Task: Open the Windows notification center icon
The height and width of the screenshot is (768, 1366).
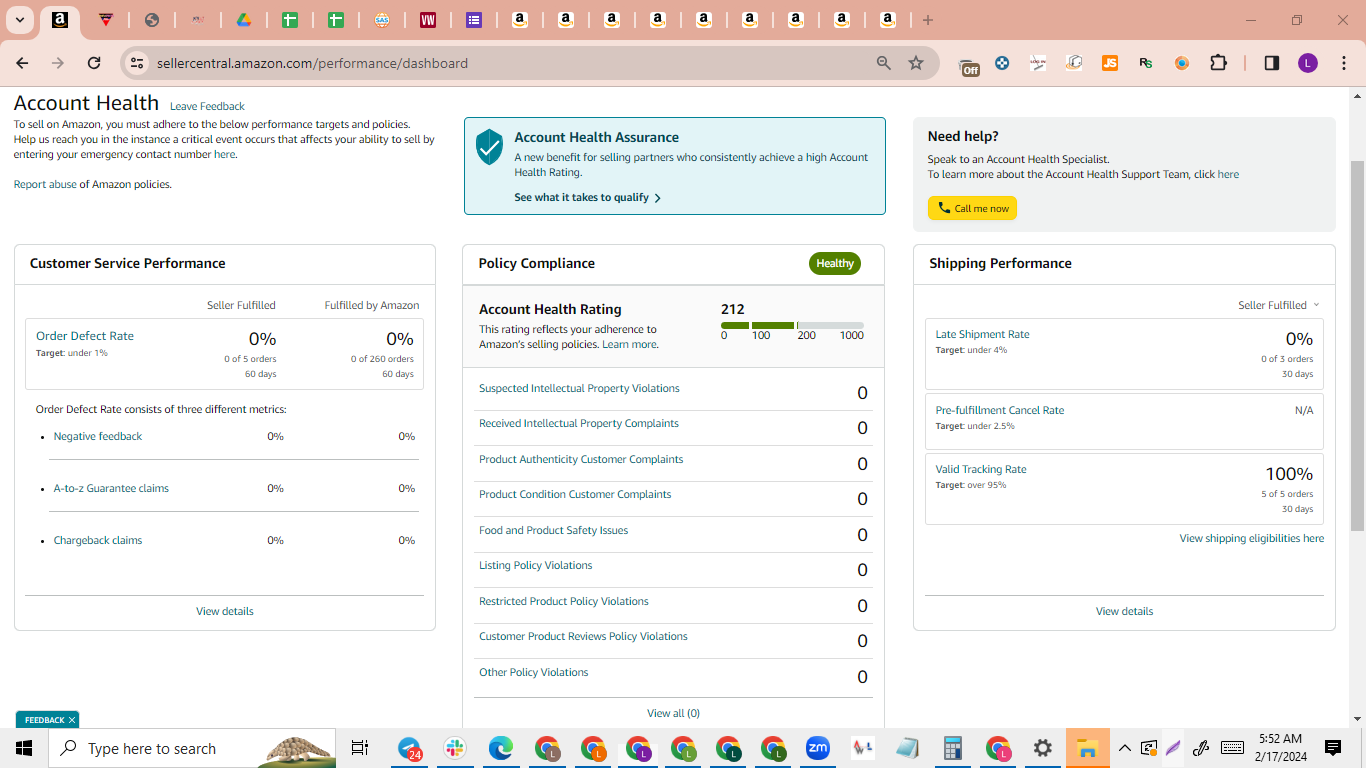Action: click(1333, 748)
